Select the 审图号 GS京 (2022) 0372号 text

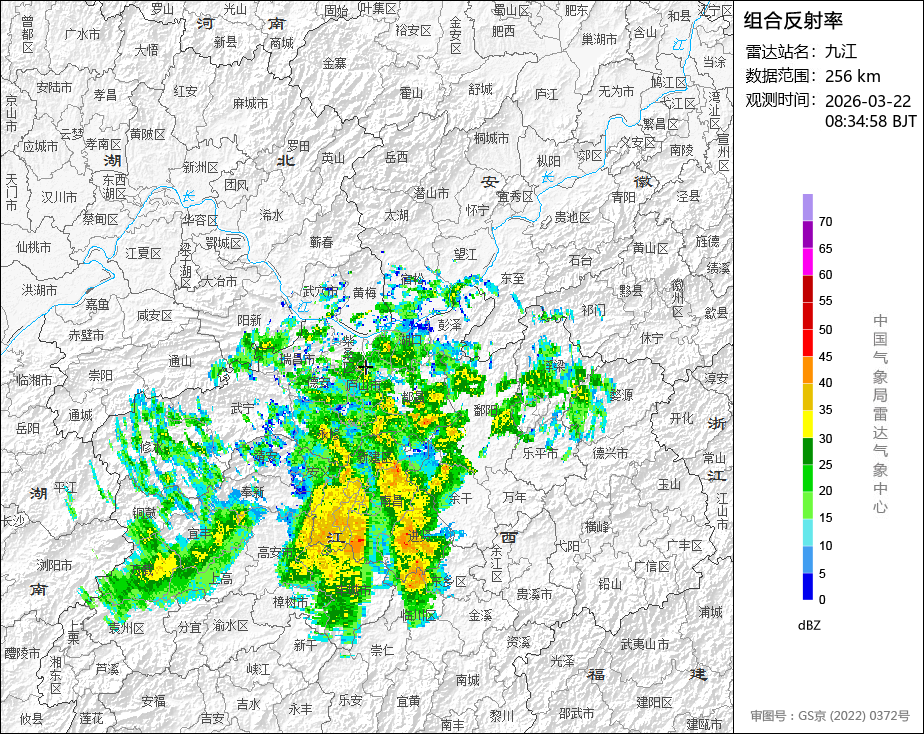point(830,716)
